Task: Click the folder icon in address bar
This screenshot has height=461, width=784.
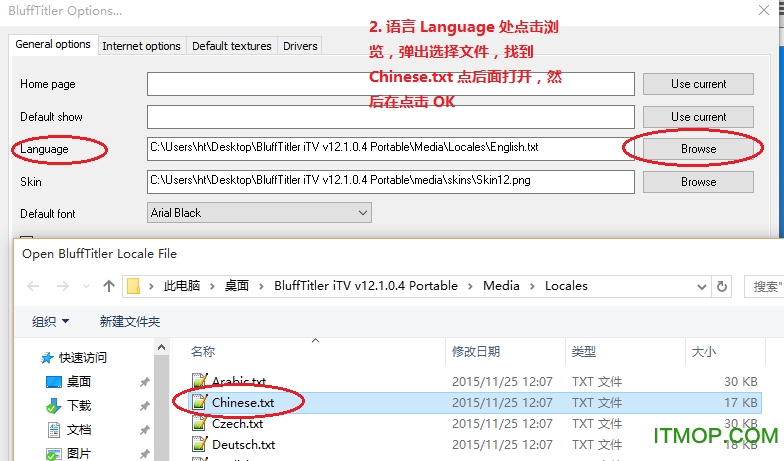Action: point(133,286)
